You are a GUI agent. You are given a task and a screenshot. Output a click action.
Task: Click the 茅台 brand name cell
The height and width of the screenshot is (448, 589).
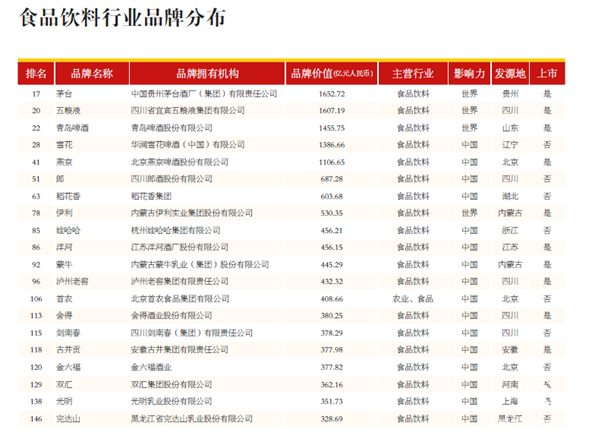(64, 94)
